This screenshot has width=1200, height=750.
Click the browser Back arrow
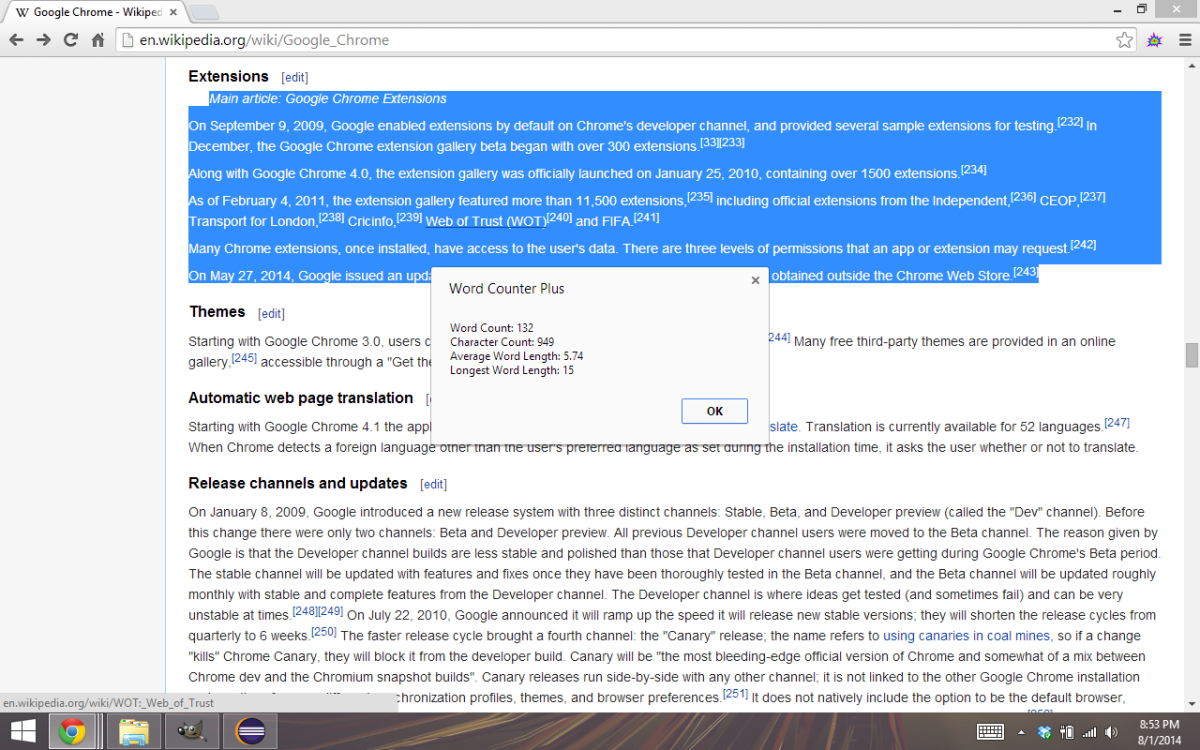pyautogui.click(x=16, y=40)
